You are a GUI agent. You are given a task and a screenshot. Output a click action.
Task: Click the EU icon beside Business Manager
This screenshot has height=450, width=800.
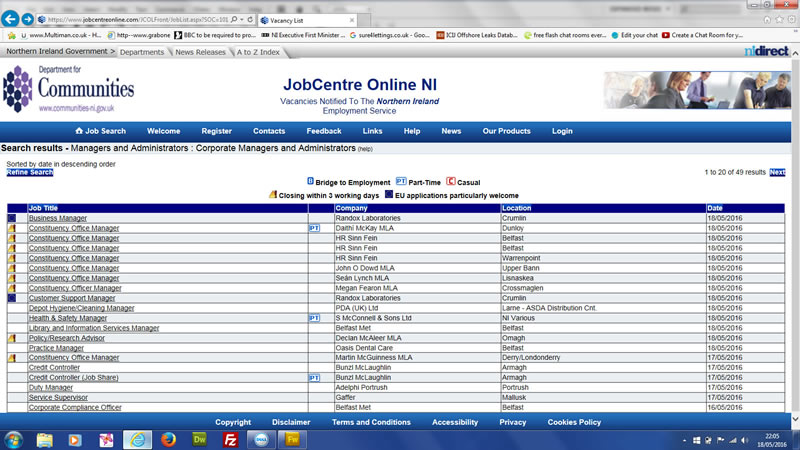(x=12, y=218)
